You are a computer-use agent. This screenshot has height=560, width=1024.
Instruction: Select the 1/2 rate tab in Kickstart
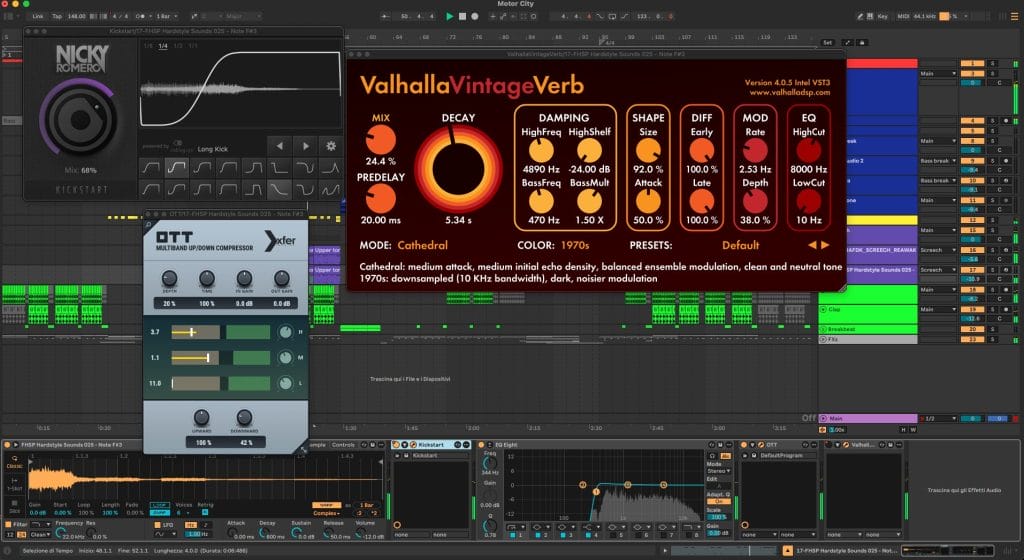click(178, 46)
